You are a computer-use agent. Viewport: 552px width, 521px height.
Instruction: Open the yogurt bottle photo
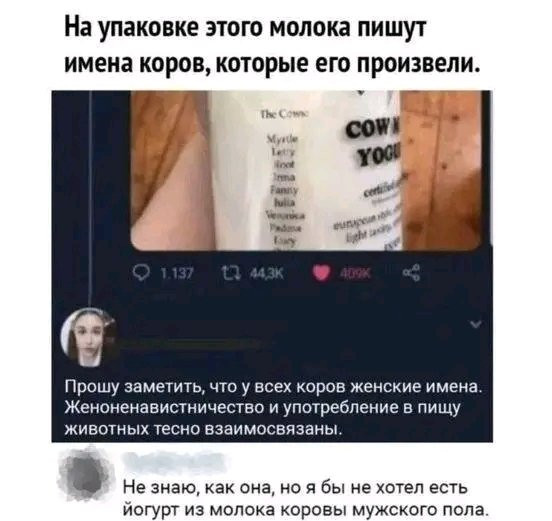tap(306, 170)
